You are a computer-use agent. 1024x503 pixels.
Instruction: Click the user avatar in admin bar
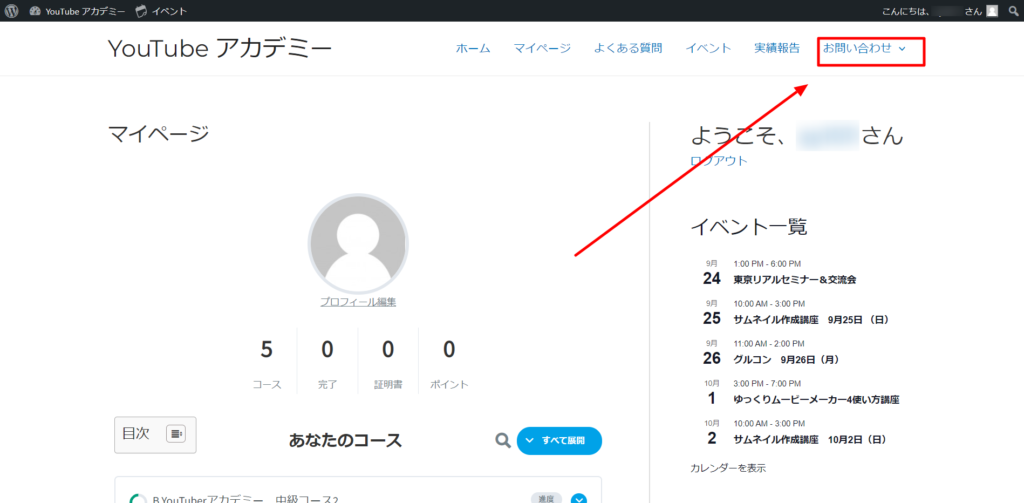(992, 10)
